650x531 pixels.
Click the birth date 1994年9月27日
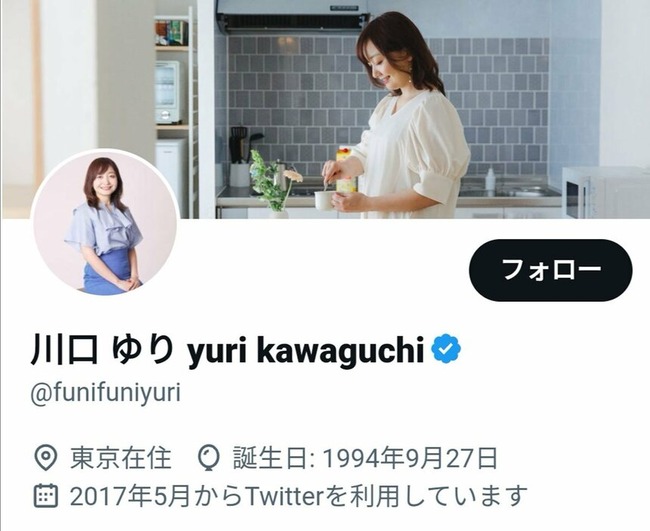(x=410, y=458)
